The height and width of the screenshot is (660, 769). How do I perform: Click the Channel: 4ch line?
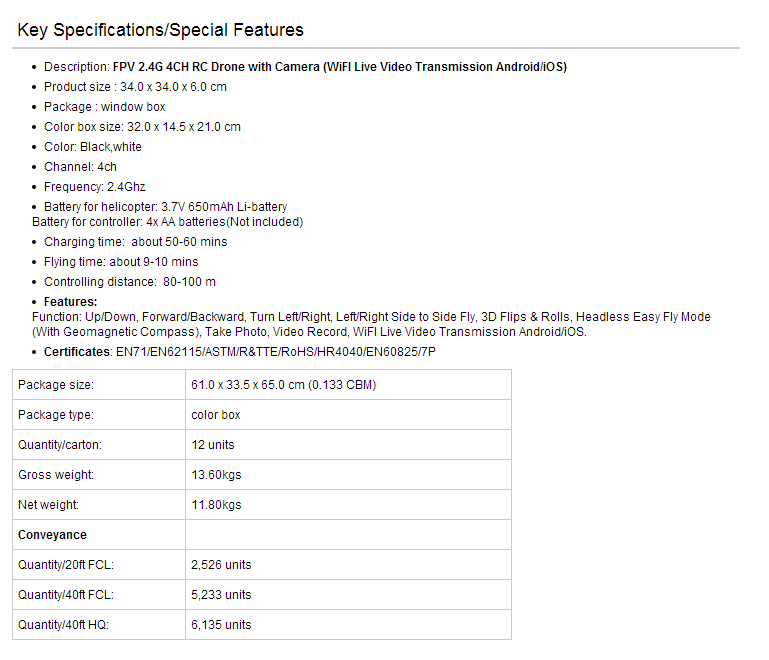pos(80,167)
